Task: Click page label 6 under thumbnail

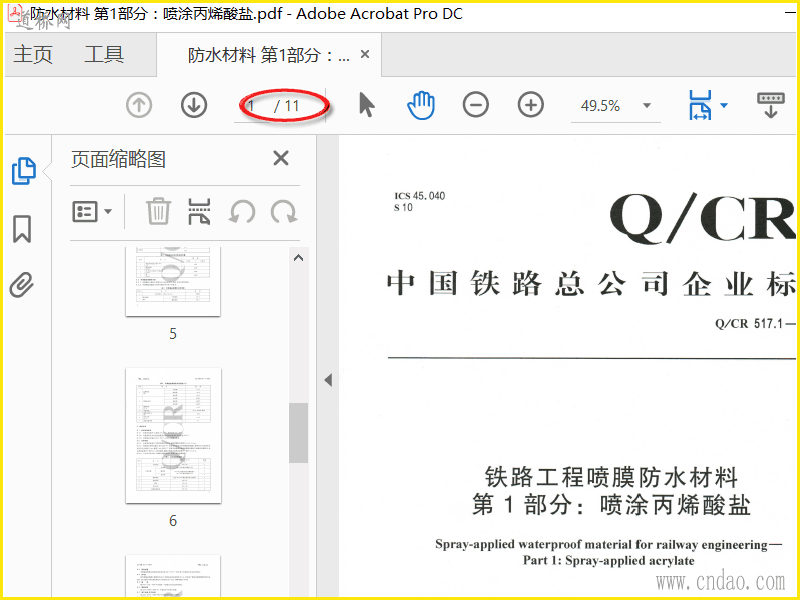Action: click(x=173, y=520)
